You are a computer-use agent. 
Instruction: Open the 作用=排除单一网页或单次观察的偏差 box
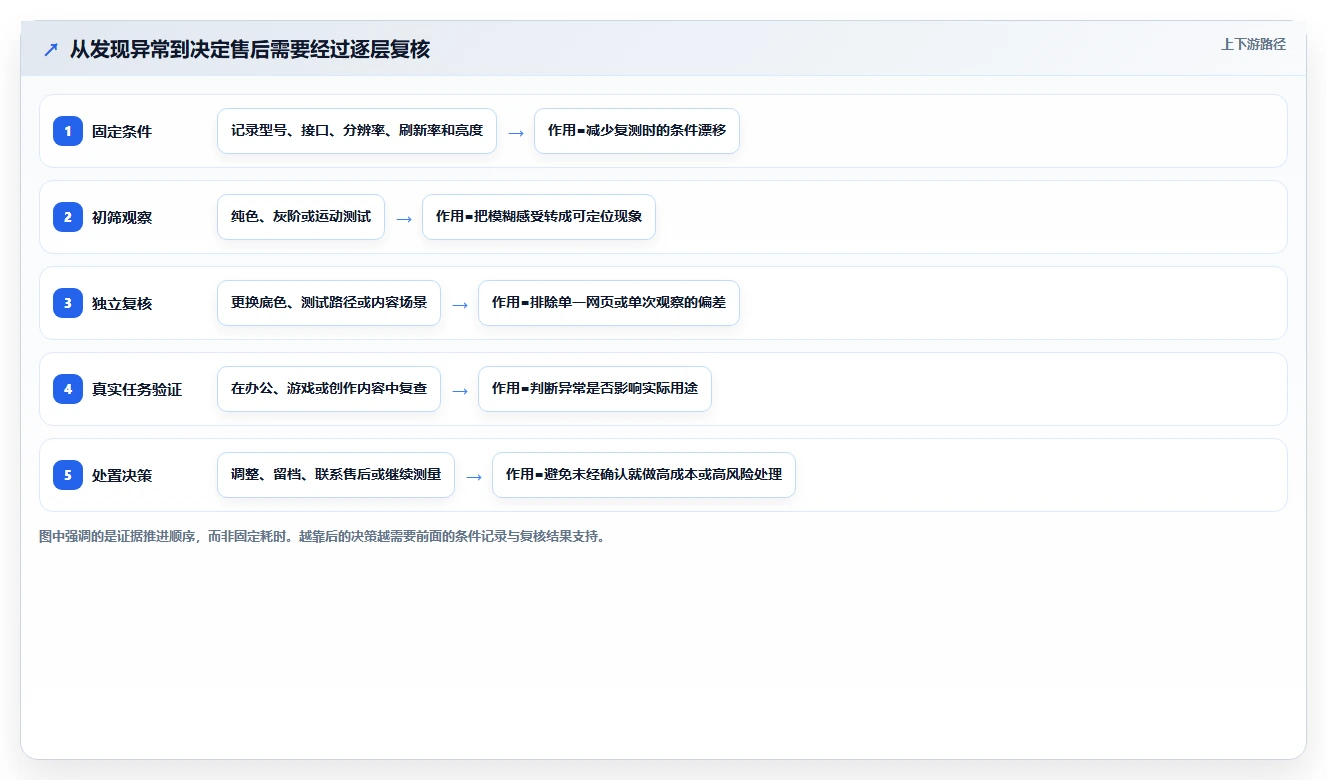point(609,303)
